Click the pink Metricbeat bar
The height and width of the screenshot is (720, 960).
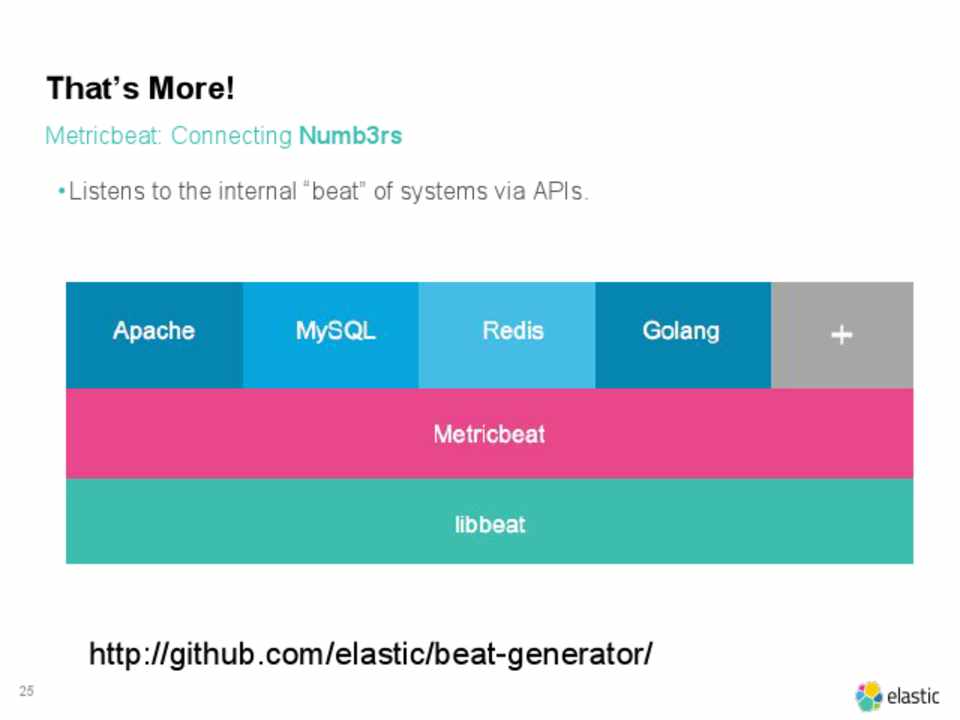pyautogui.click(x=489, y=435)
